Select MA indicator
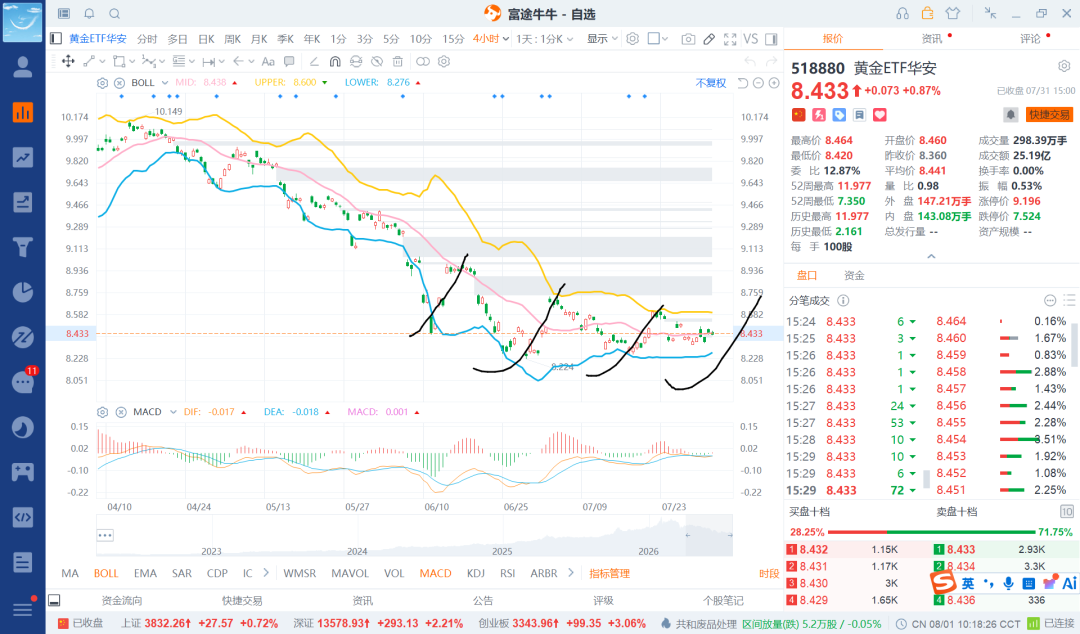The width and height of the screenshot is (1080, 634). click(x=70, y=573)
